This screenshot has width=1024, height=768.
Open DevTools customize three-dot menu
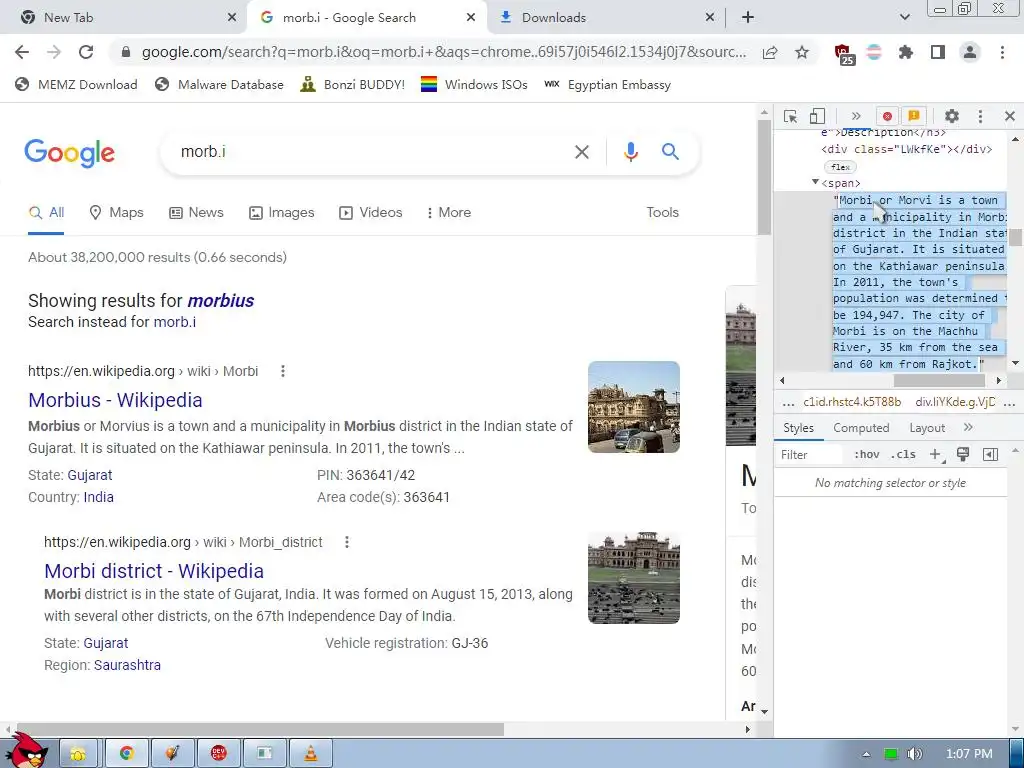(x=980, y=116)
